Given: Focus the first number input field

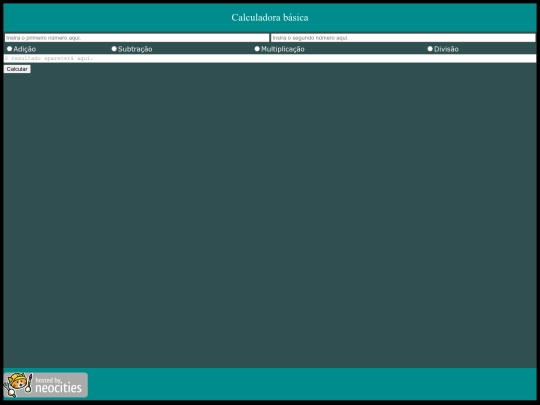Looking at the screenshot, I should [x=137, y=38].
